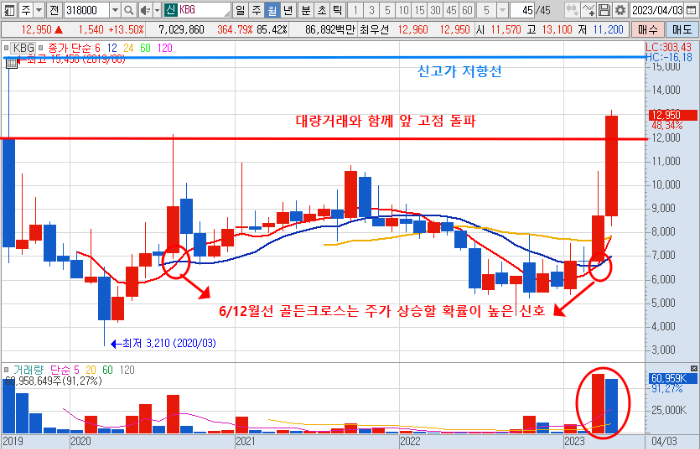Screen dimensions: 700x449
Task: Select the 30 interval button
Action: pyautogui.click(x=436, y=10)
